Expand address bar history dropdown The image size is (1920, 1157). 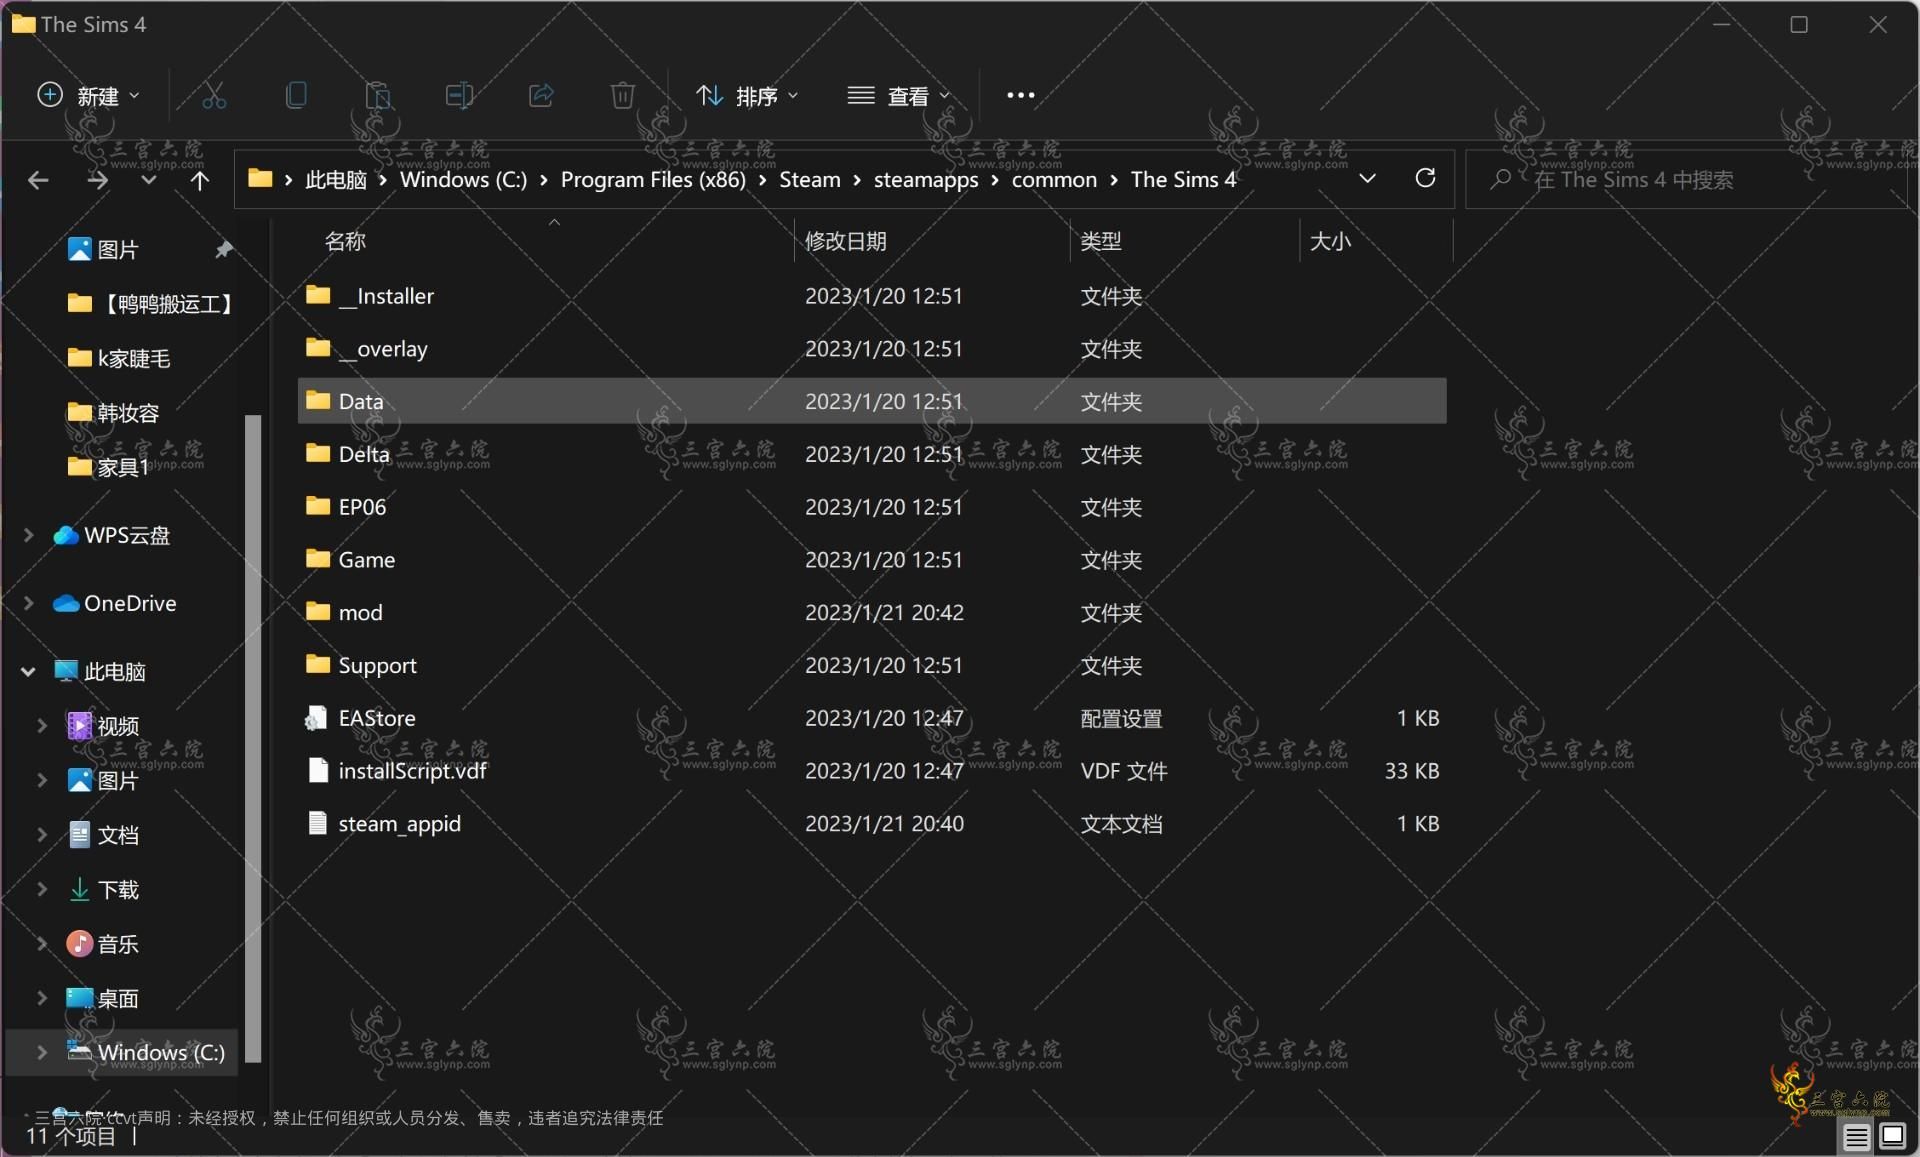point(1367,179)
